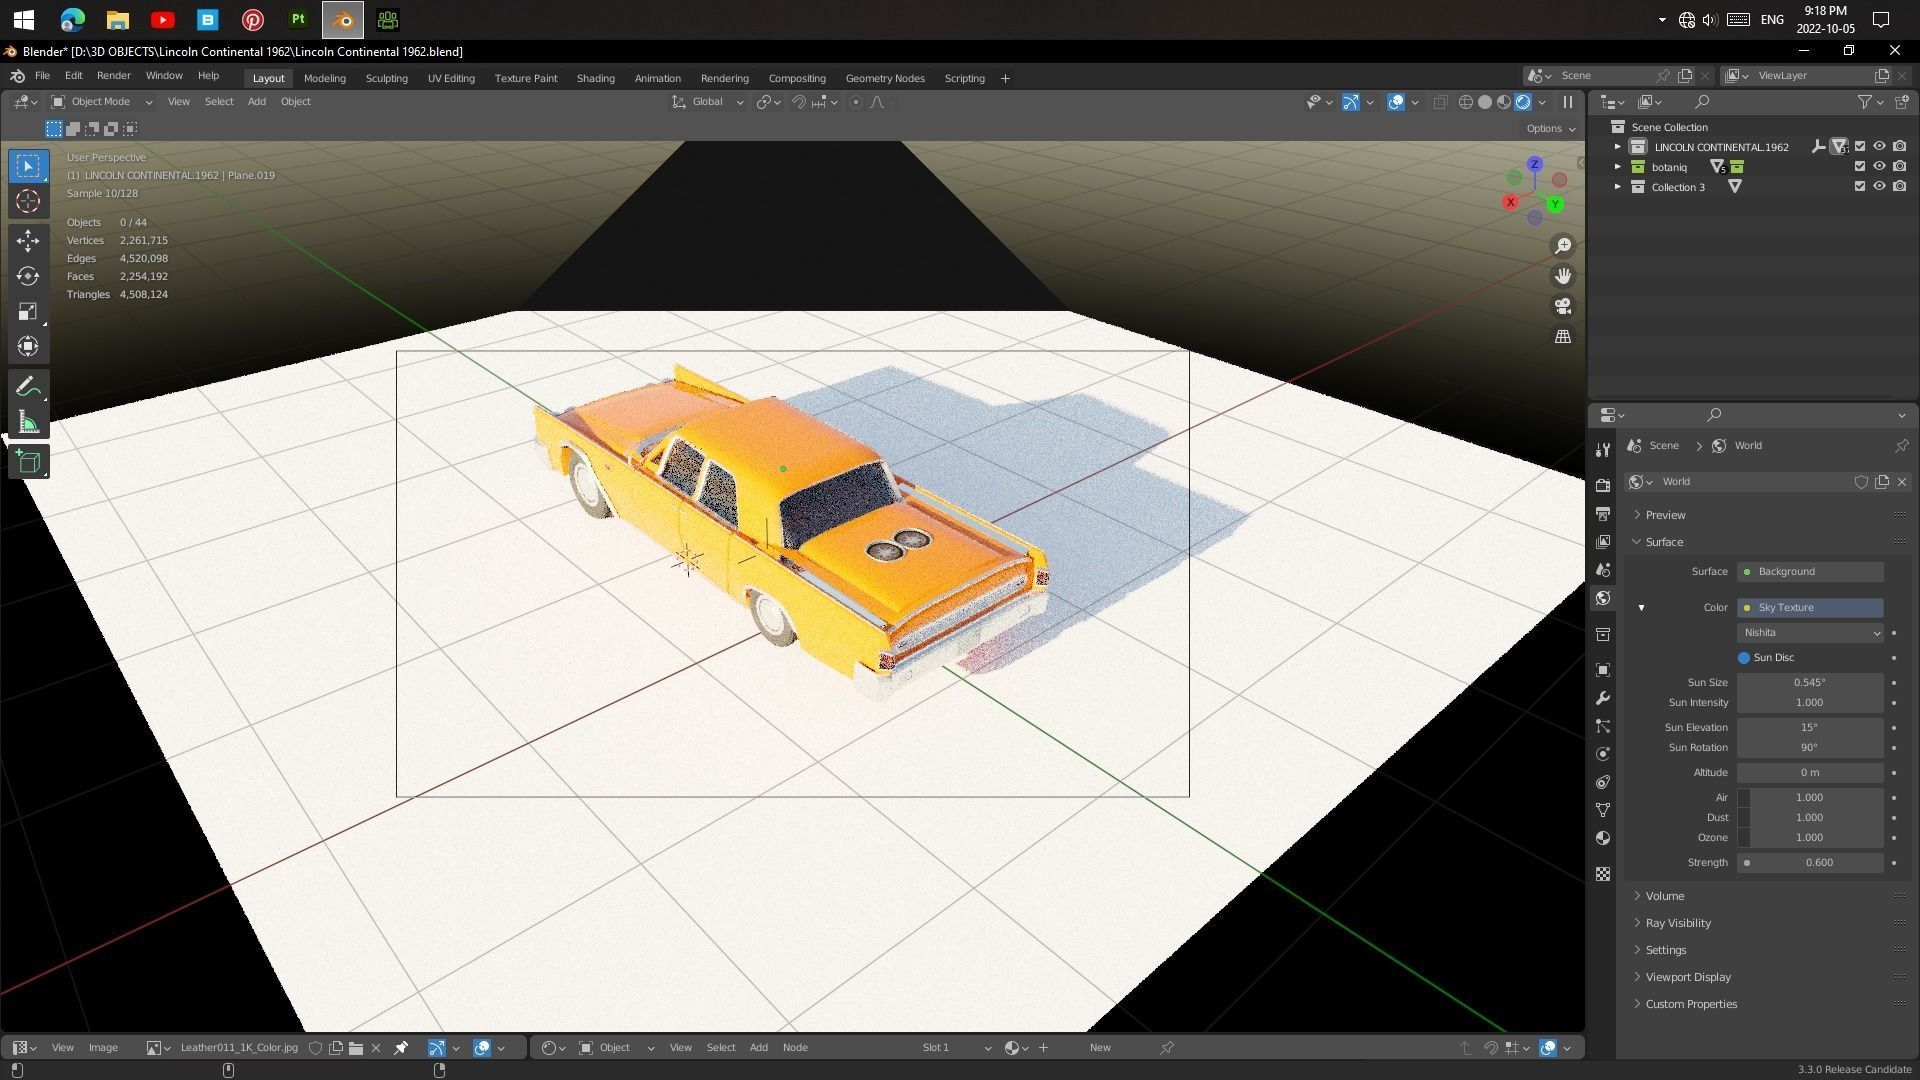Open the Particles properties tab
1920x1080 pixels.
(x=1603, y=726)
